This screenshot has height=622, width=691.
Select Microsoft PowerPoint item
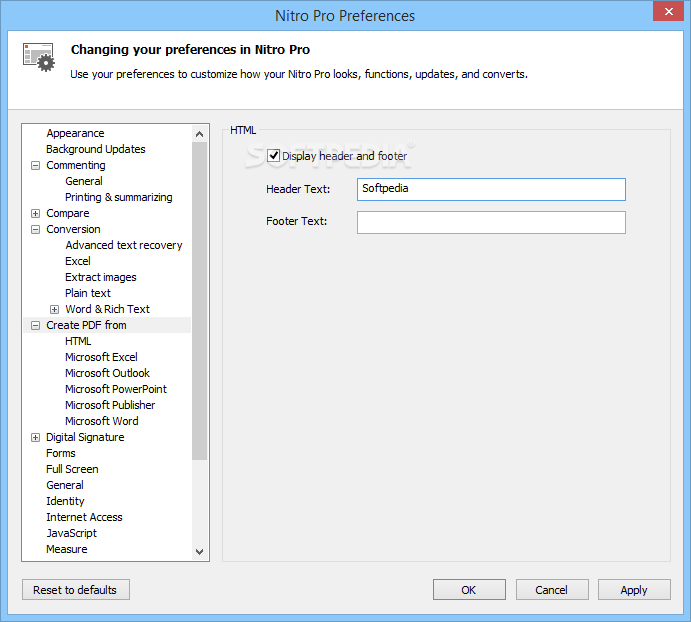click(x=116, y=389)
